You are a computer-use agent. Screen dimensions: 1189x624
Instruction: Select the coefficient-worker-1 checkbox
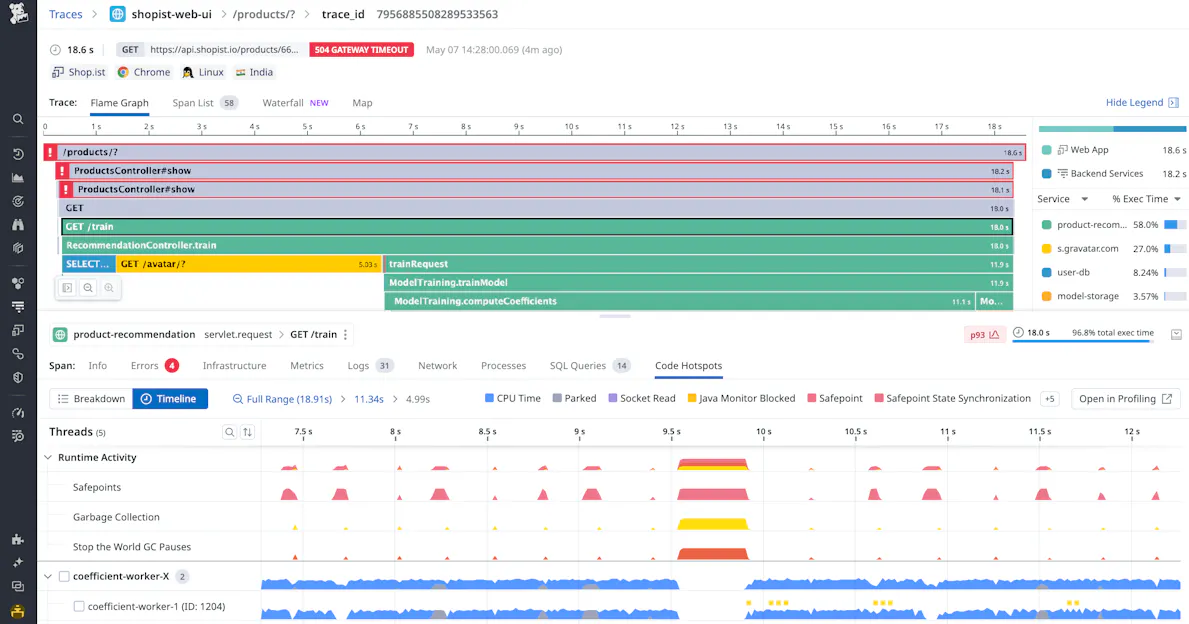tap(79, 606)
